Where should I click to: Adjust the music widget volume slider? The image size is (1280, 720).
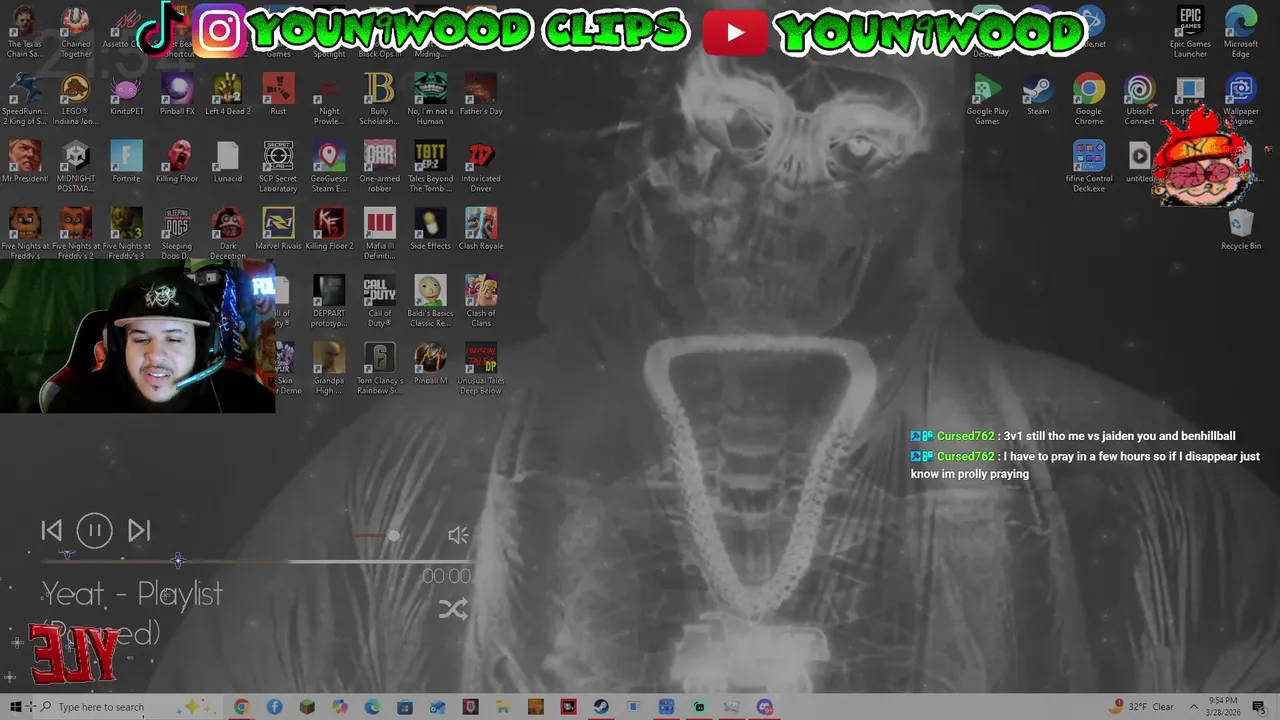pyautogui.click(x=393, y=536)
